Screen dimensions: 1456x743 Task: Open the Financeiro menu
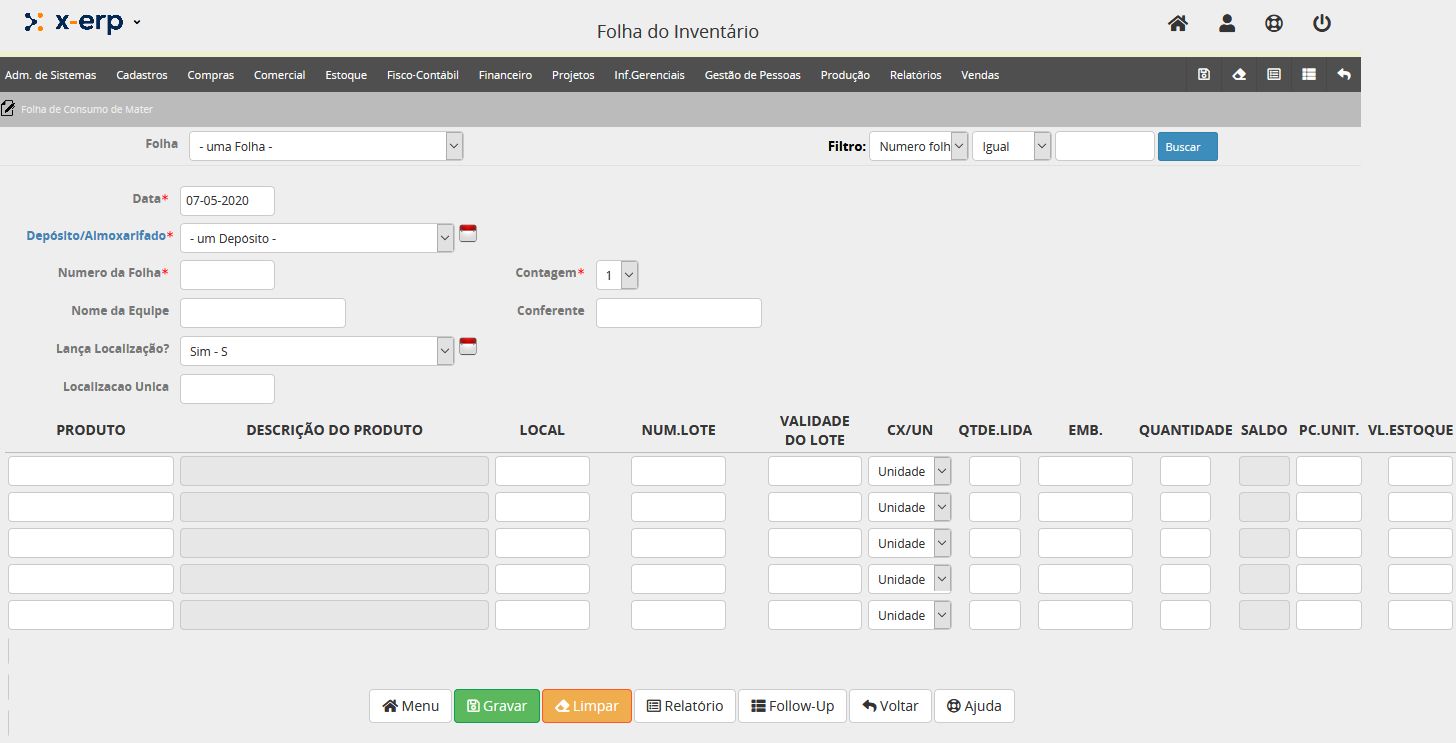[x=505, y=75]
